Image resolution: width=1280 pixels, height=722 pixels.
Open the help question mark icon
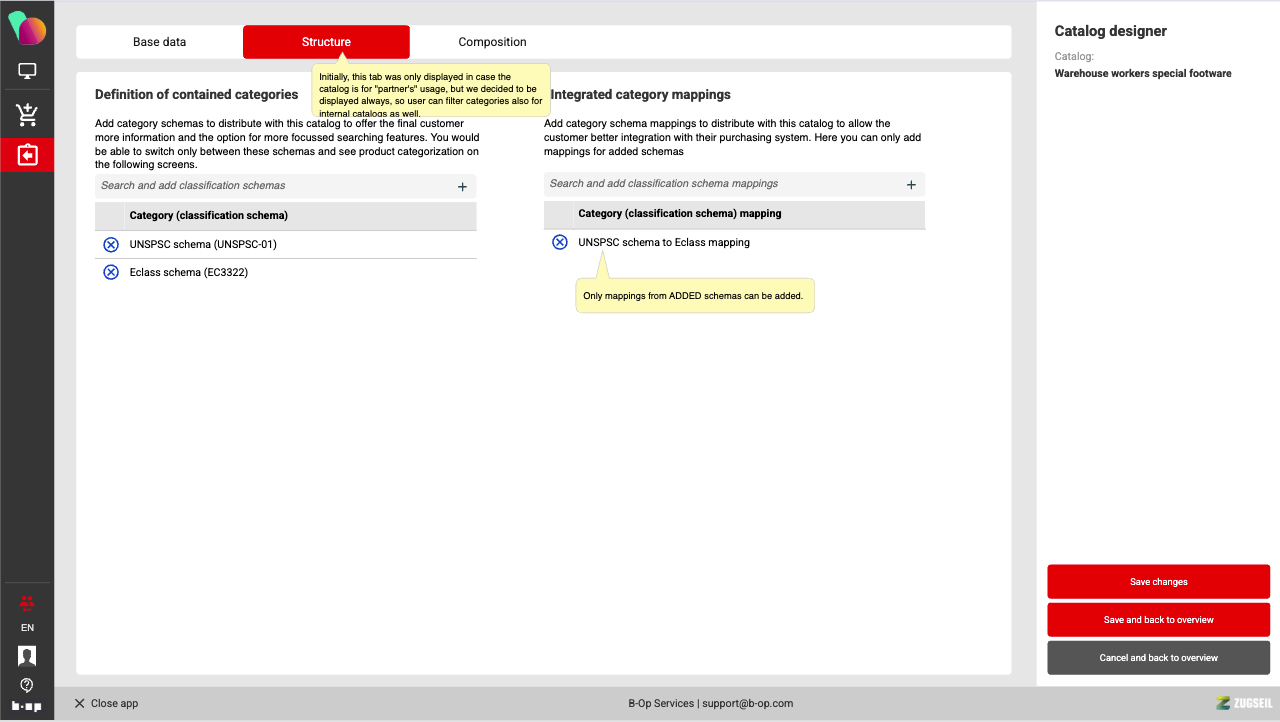(27, 685)
